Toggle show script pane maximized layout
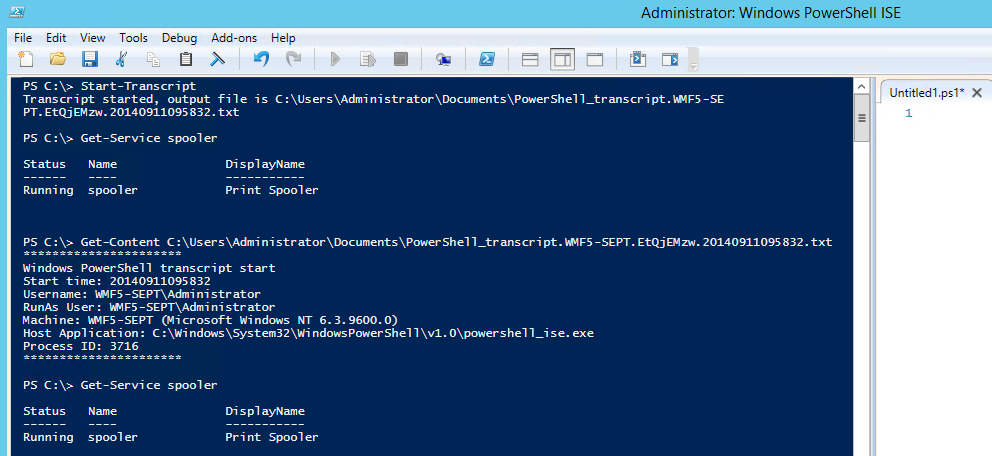Image resolution: width=992 pixels, height=456 pixels. point(594,60)
